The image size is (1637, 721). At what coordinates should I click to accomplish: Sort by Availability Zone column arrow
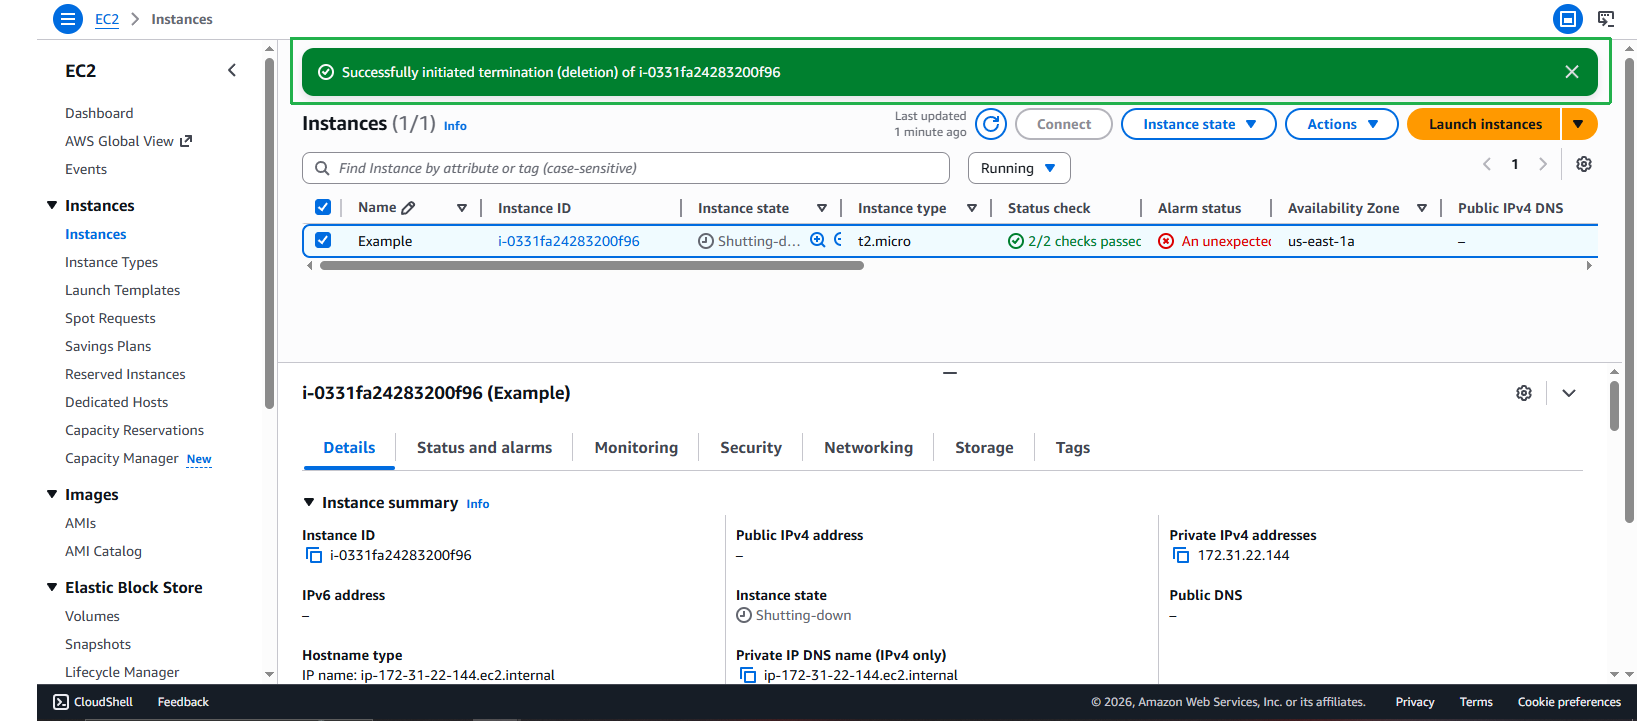(x=1422, y=208)
